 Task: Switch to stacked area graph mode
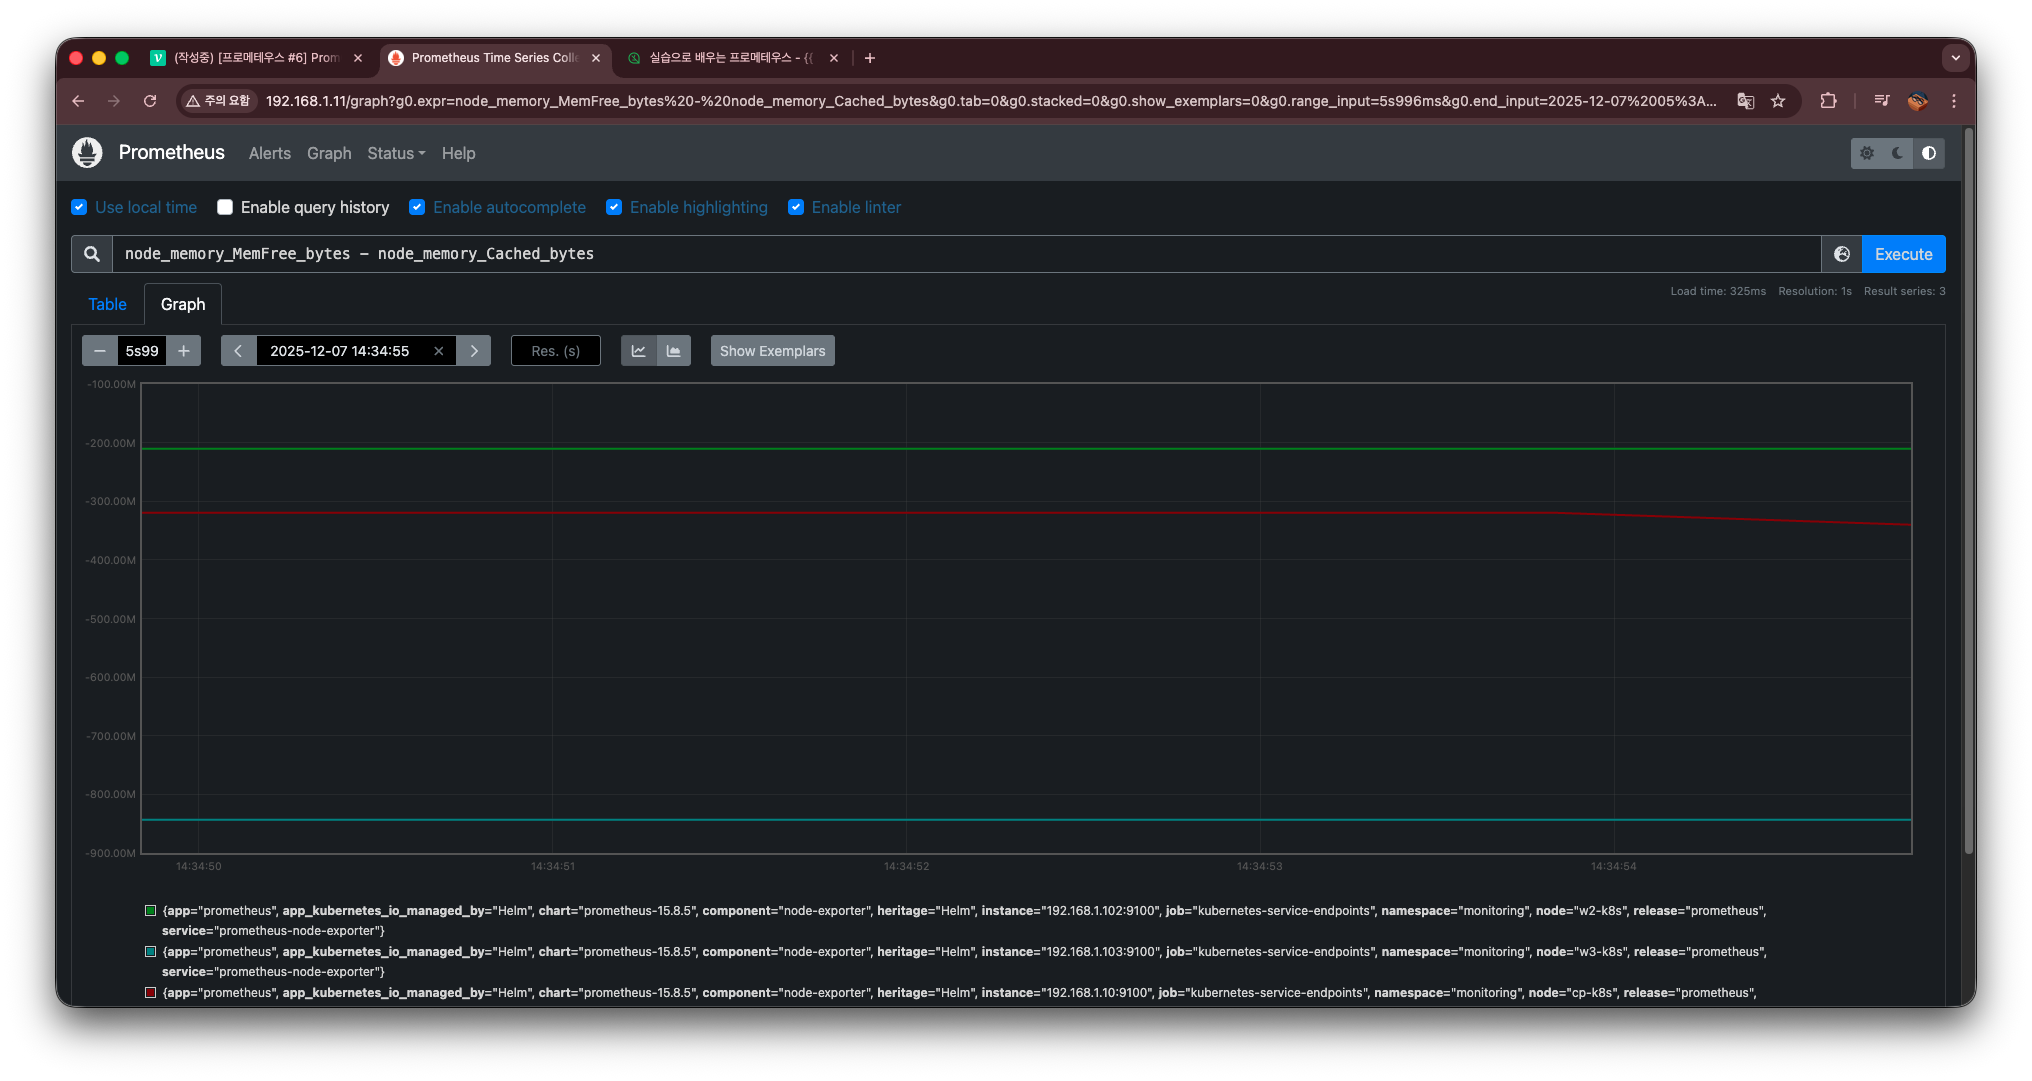(674, 351)
